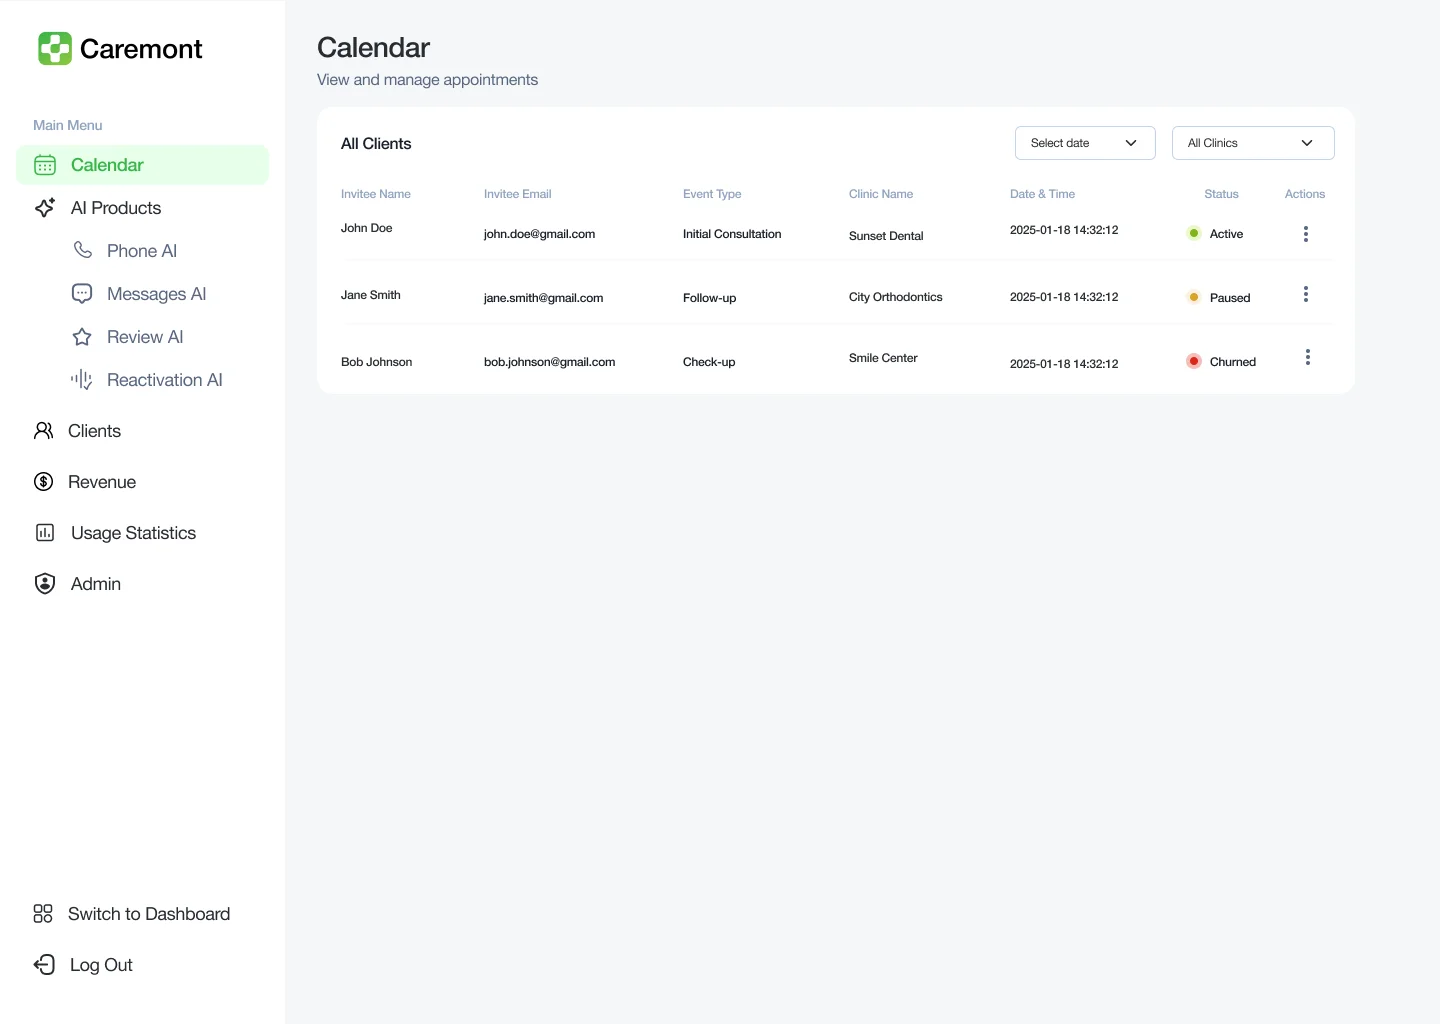Click the Reactivation AI waveform icon

81,380
